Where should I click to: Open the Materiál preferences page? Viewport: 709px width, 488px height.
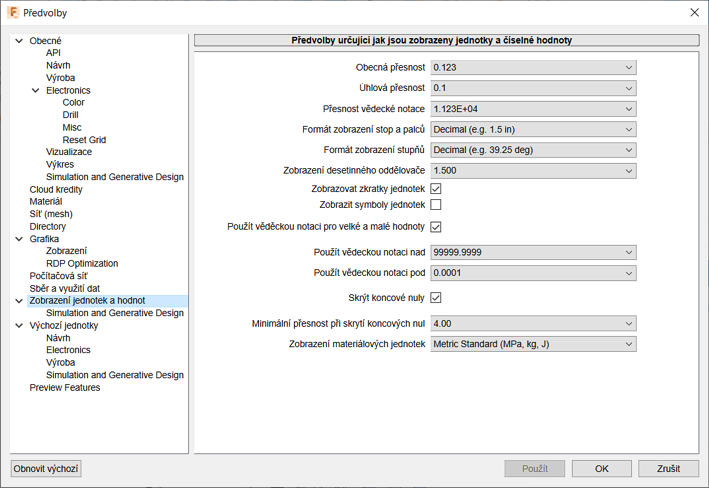(x=46, y=201)
